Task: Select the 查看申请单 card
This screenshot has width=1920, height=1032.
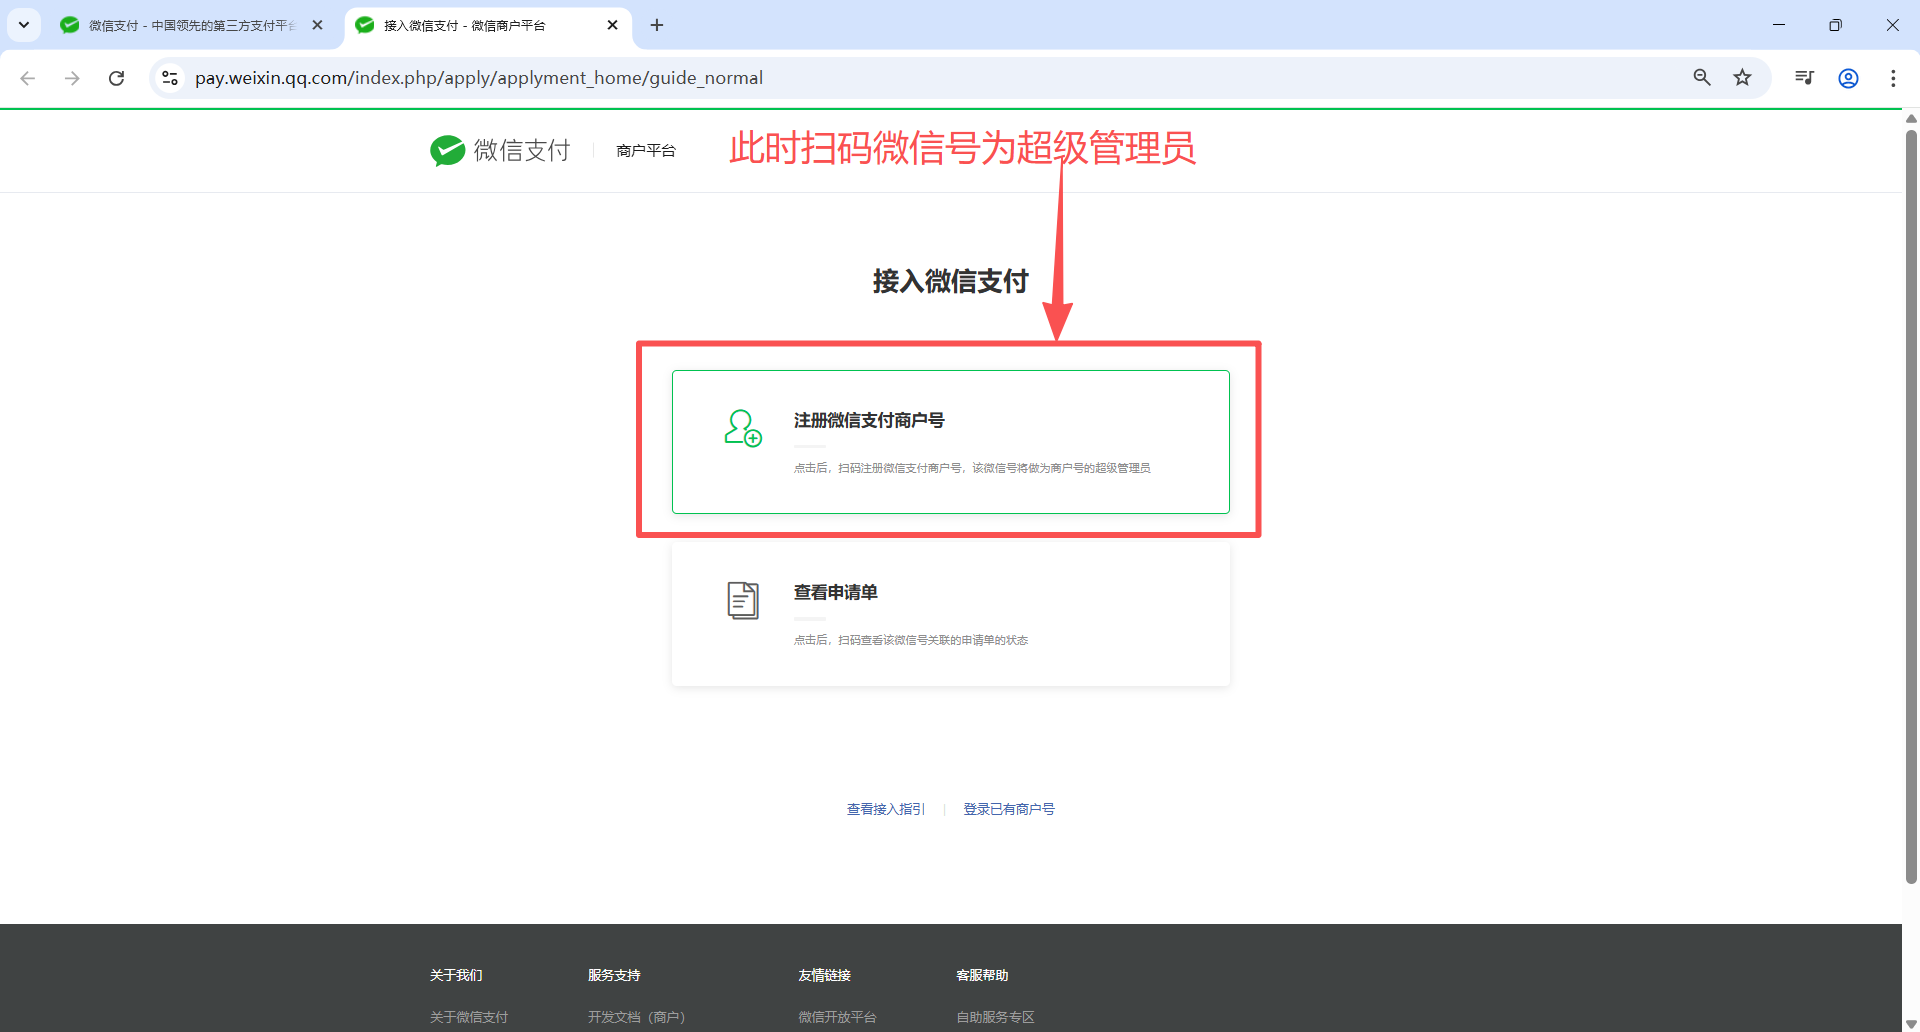Action: pyautogui.click(x=950, y=614)
